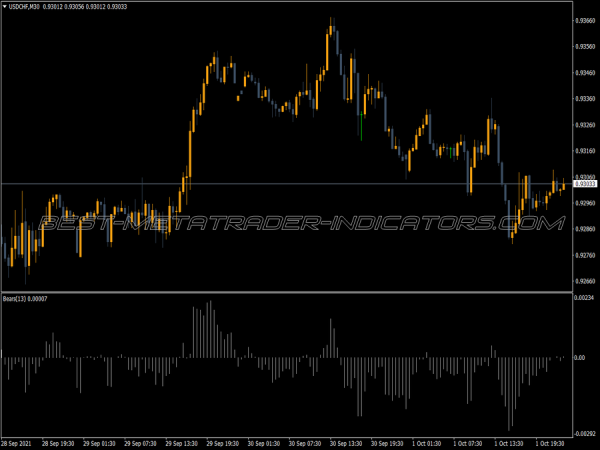
Task: Click the 29 Sep 13:30 time label
Action: pyautogui.click(x=182, y=443)
